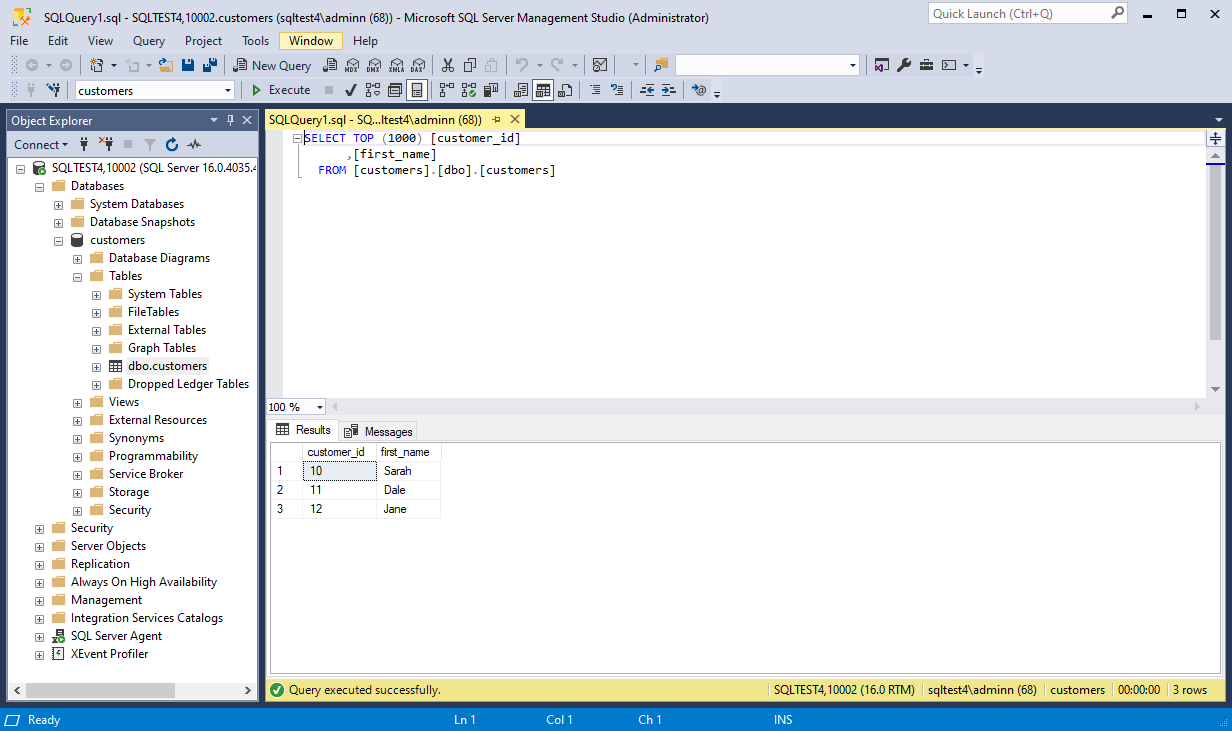
Task: Expand the Views node
Action: (78, 401)
